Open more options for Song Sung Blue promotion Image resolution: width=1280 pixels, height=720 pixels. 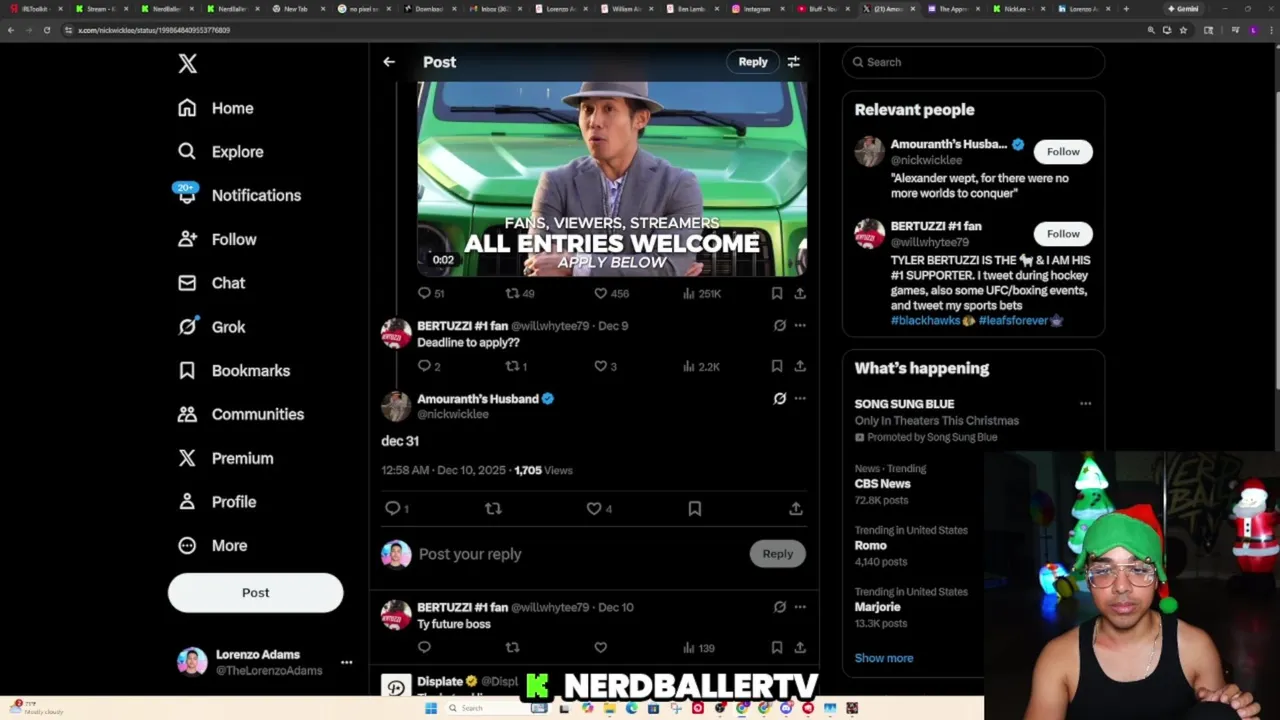(x=1085, y=404)
